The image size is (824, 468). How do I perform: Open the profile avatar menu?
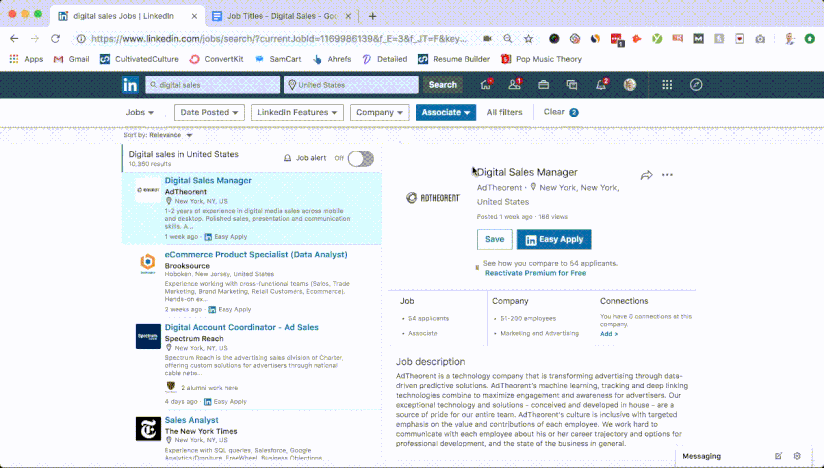click(x=630, y=85)
